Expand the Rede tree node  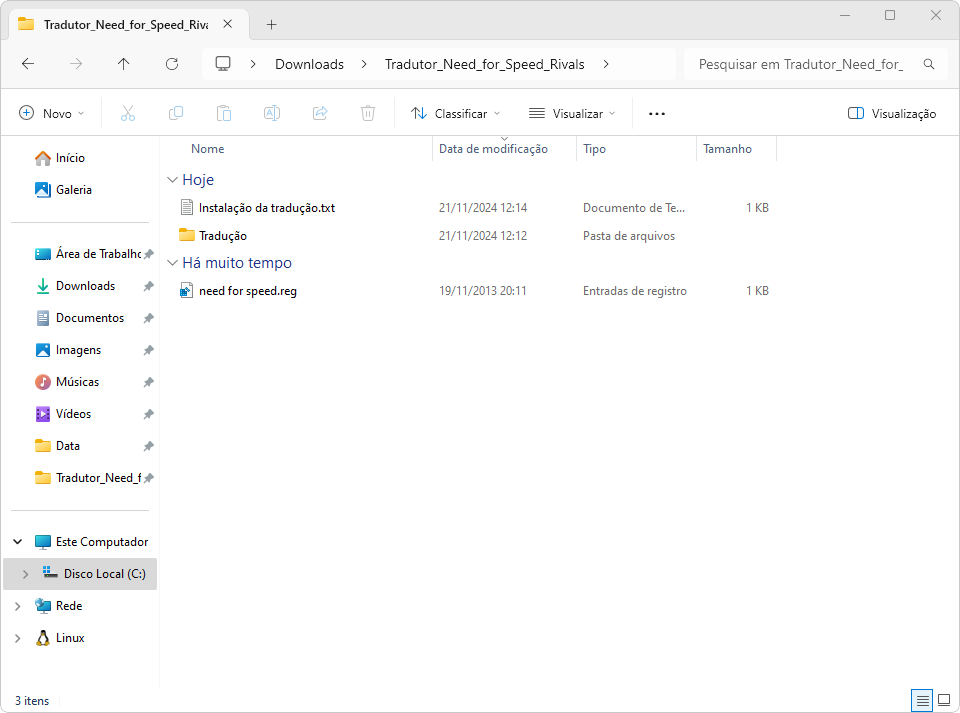18,606
